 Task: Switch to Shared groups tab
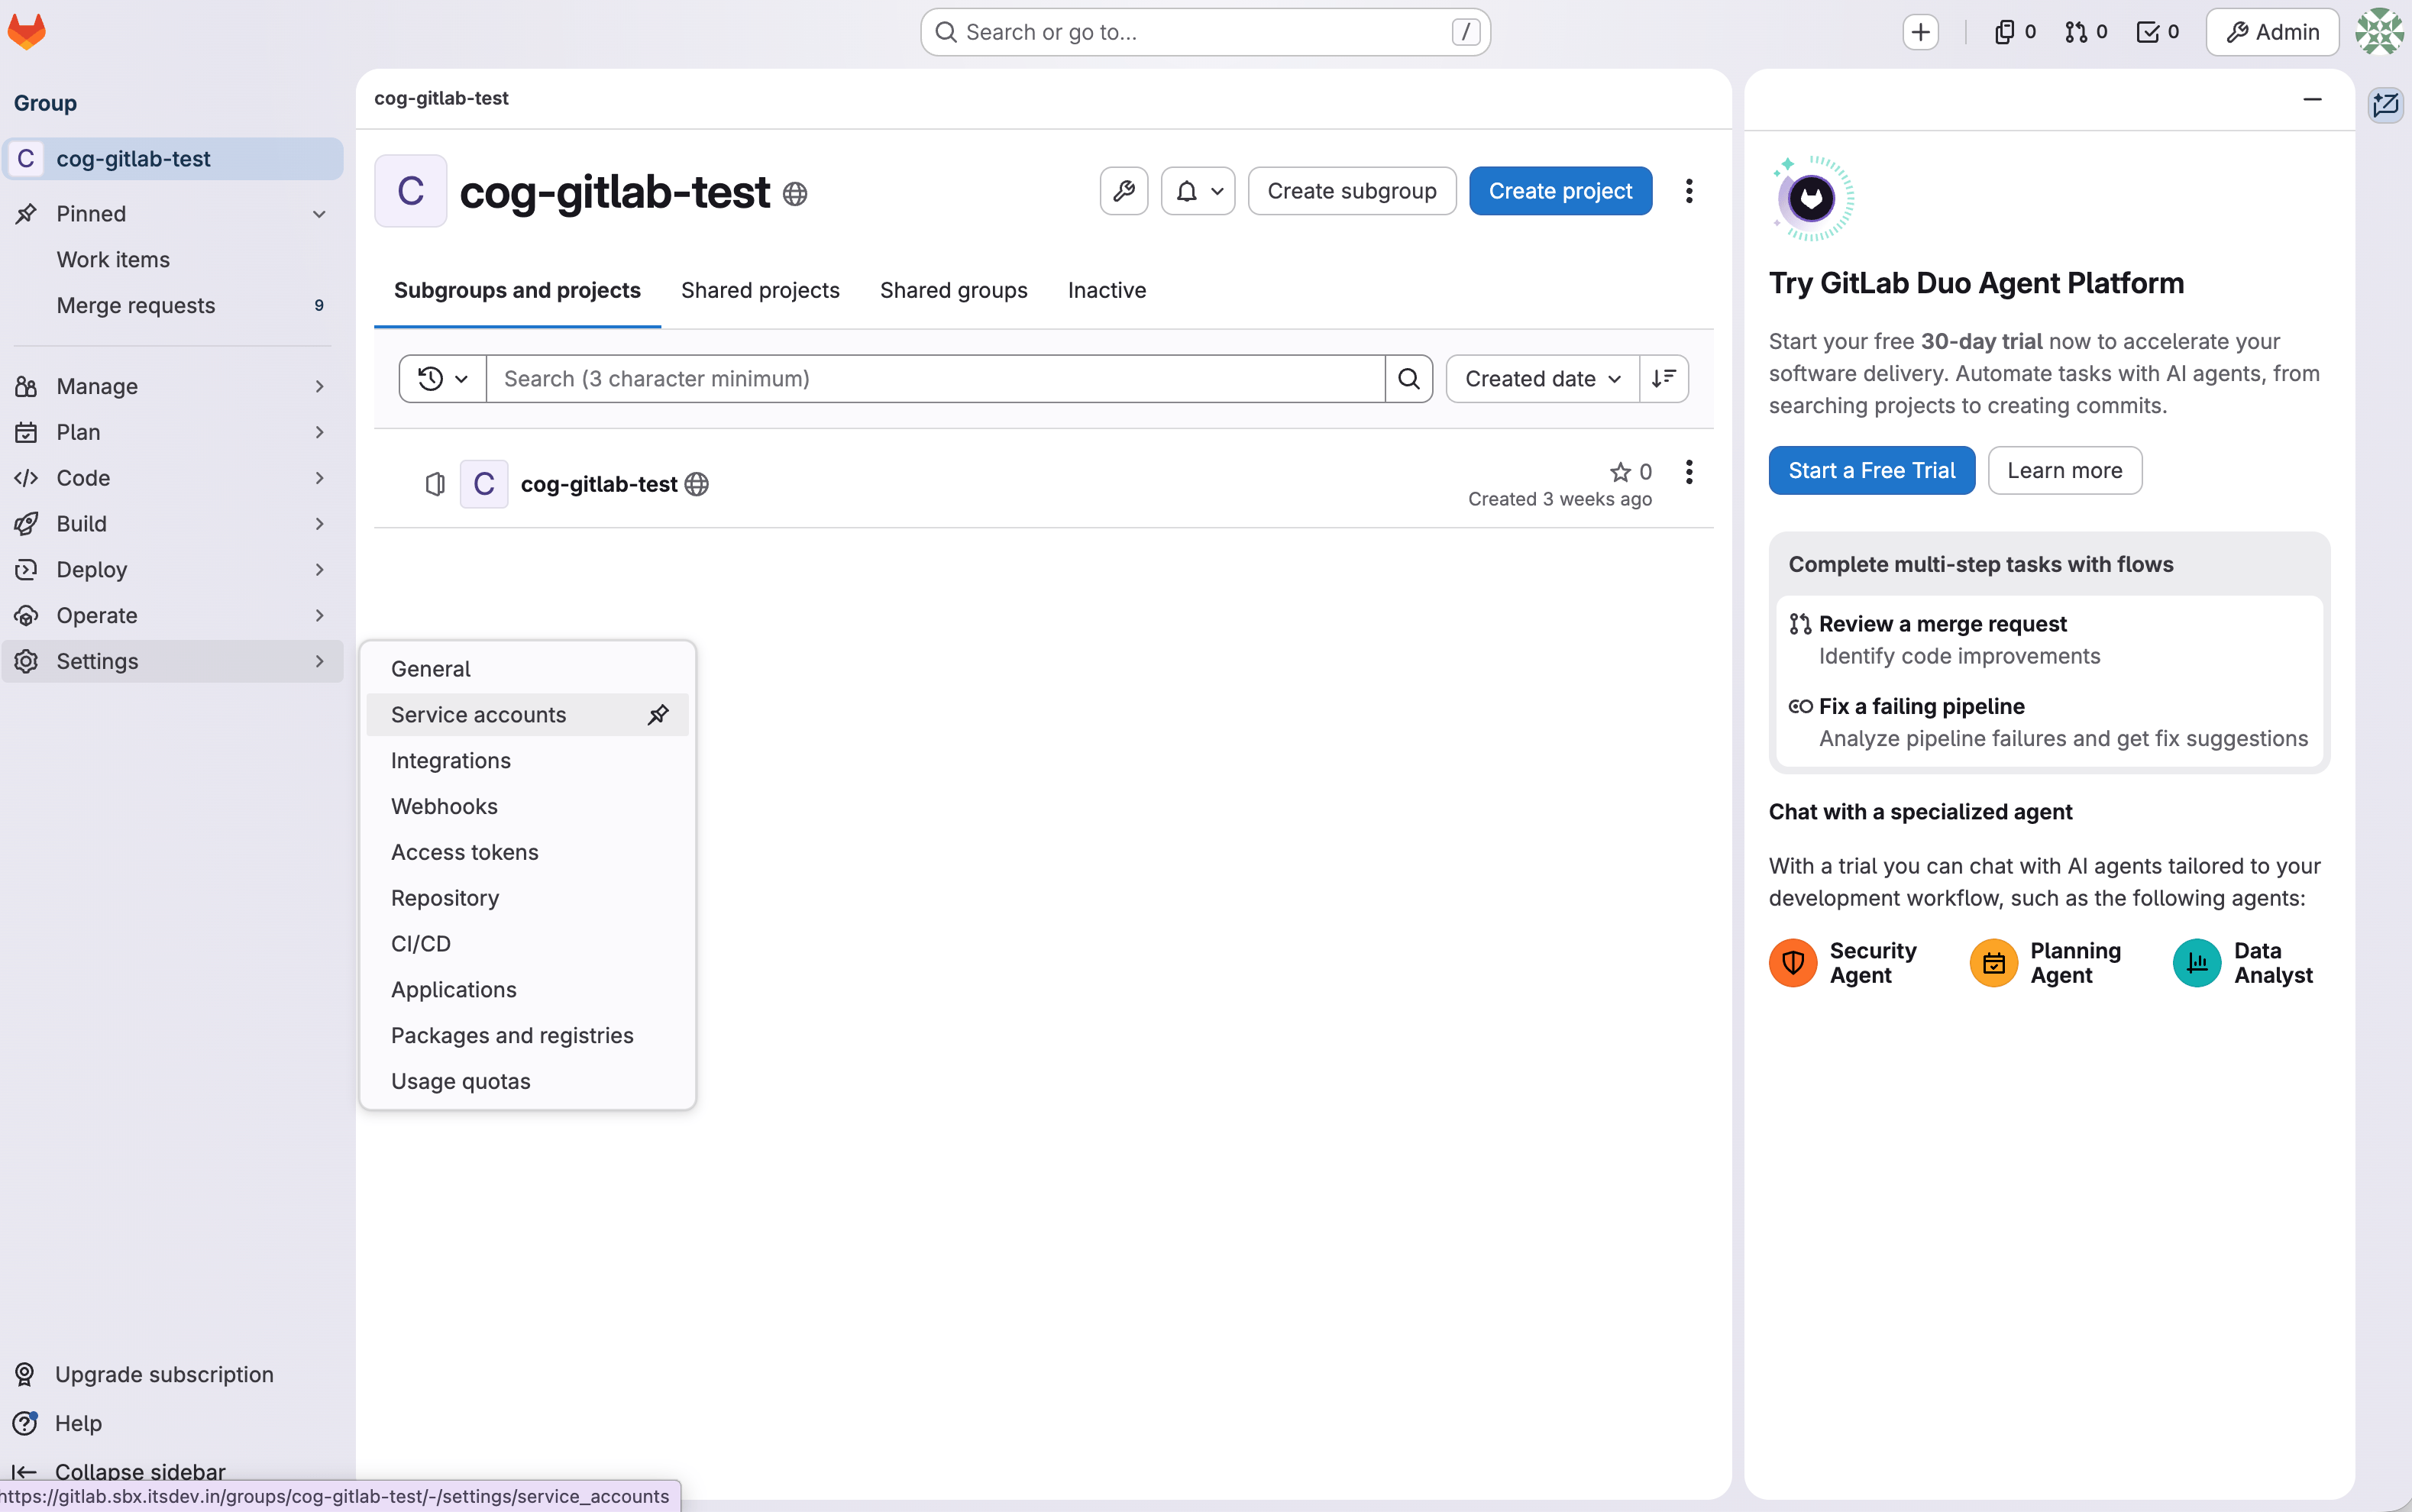pos(953,290)
